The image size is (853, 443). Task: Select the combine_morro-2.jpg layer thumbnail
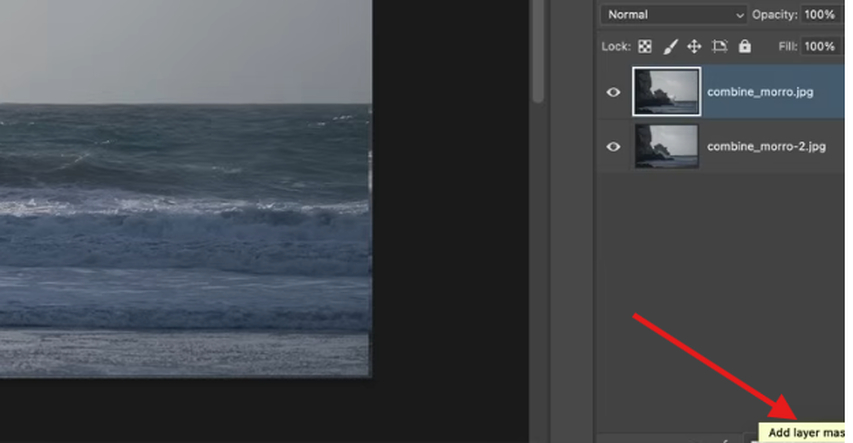[x=666, y=146]
